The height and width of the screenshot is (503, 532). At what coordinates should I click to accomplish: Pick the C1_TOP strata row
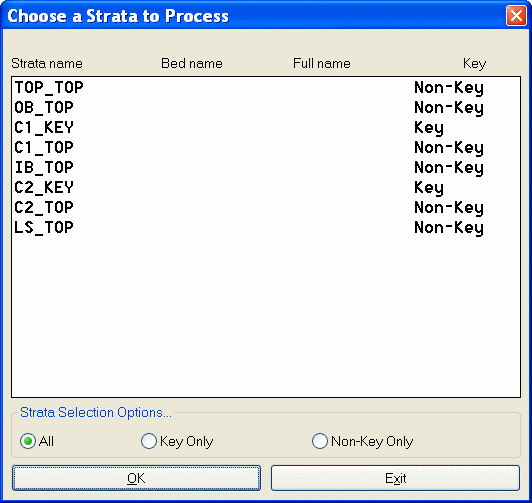[266, 148]
